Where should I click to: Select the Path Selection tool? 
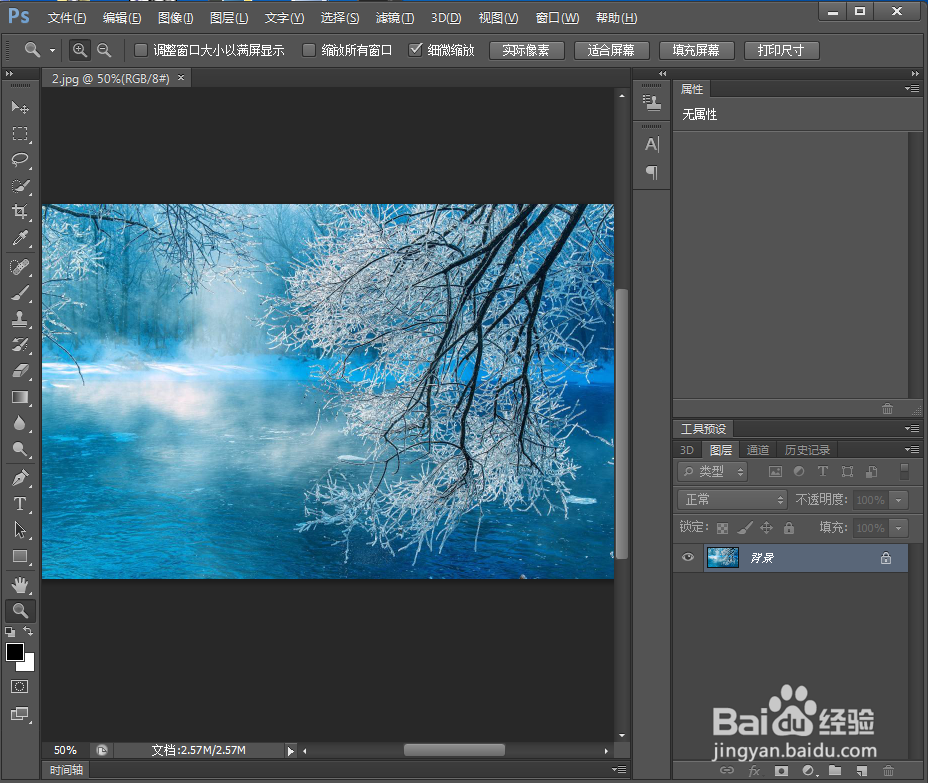(20, 530)
